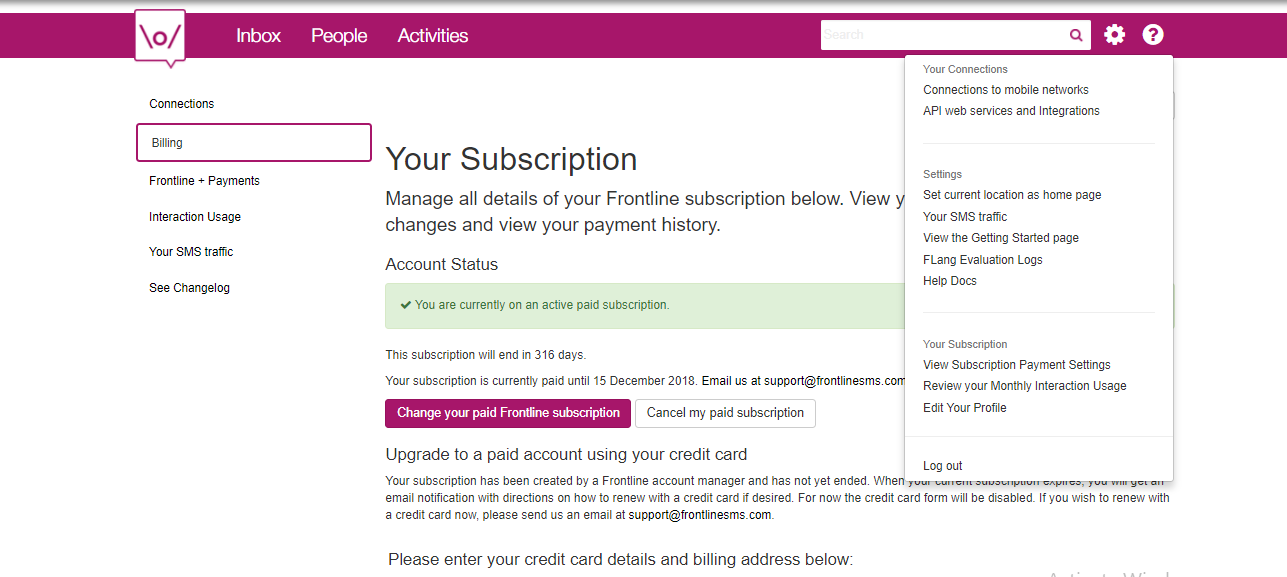Select Connections in the sidebar
This screenshot has height=577, width=1287.
(182, 104)
